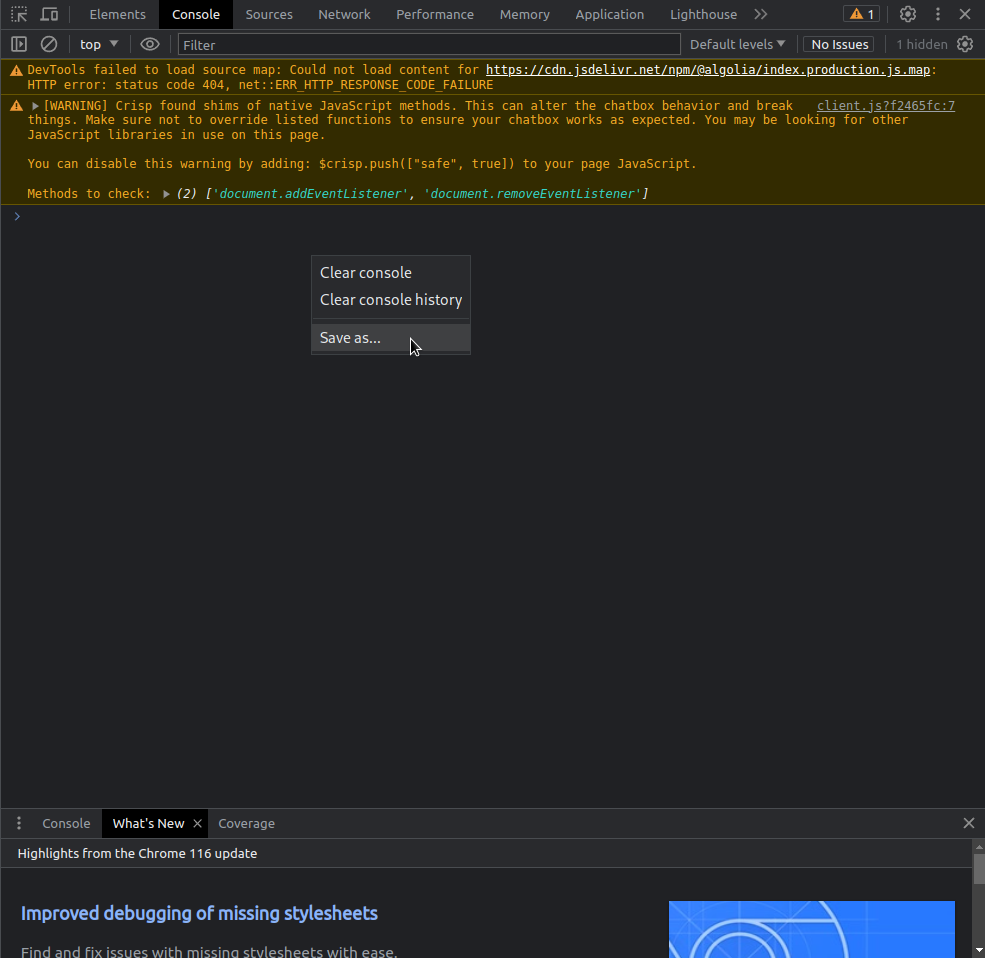Open the algolia source map URL link
Screen dimensions: 985x958
707,70
